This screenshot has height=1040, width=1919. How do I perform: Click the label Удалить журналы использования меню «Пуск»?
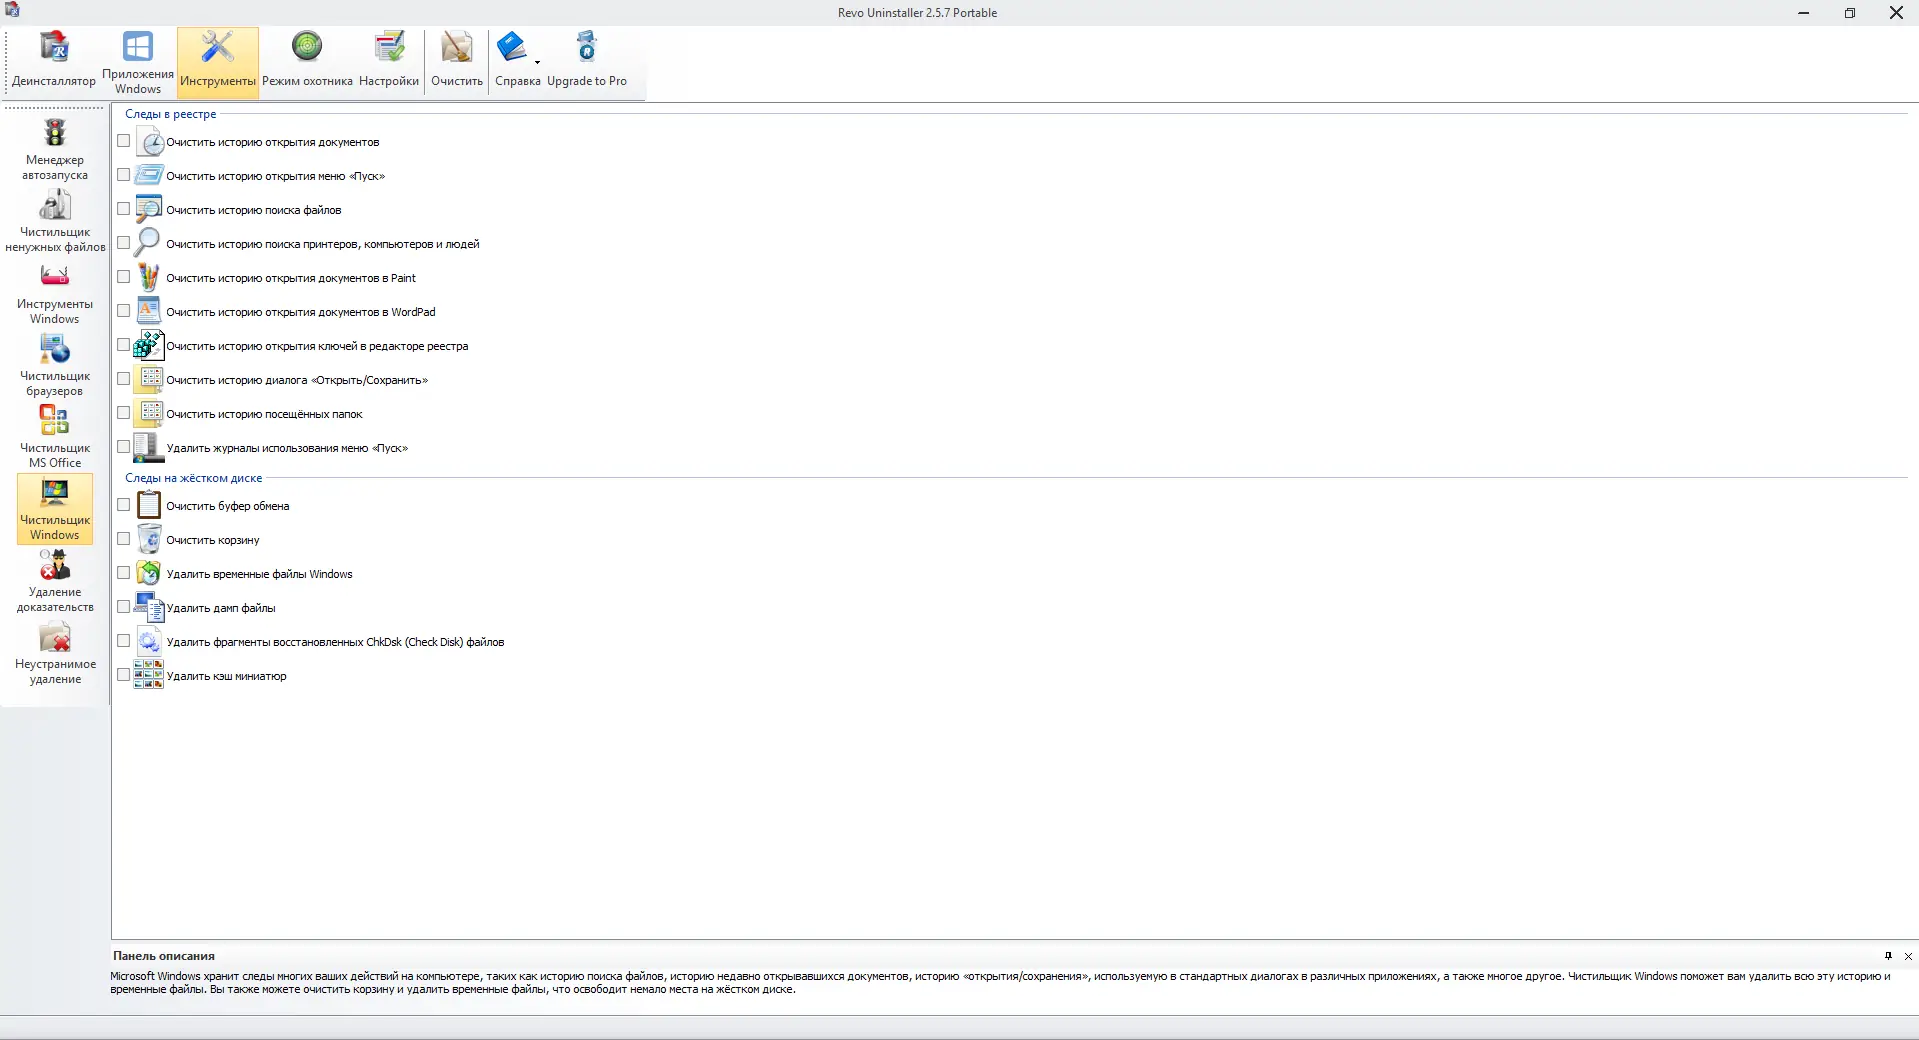[x=287, y=448]
